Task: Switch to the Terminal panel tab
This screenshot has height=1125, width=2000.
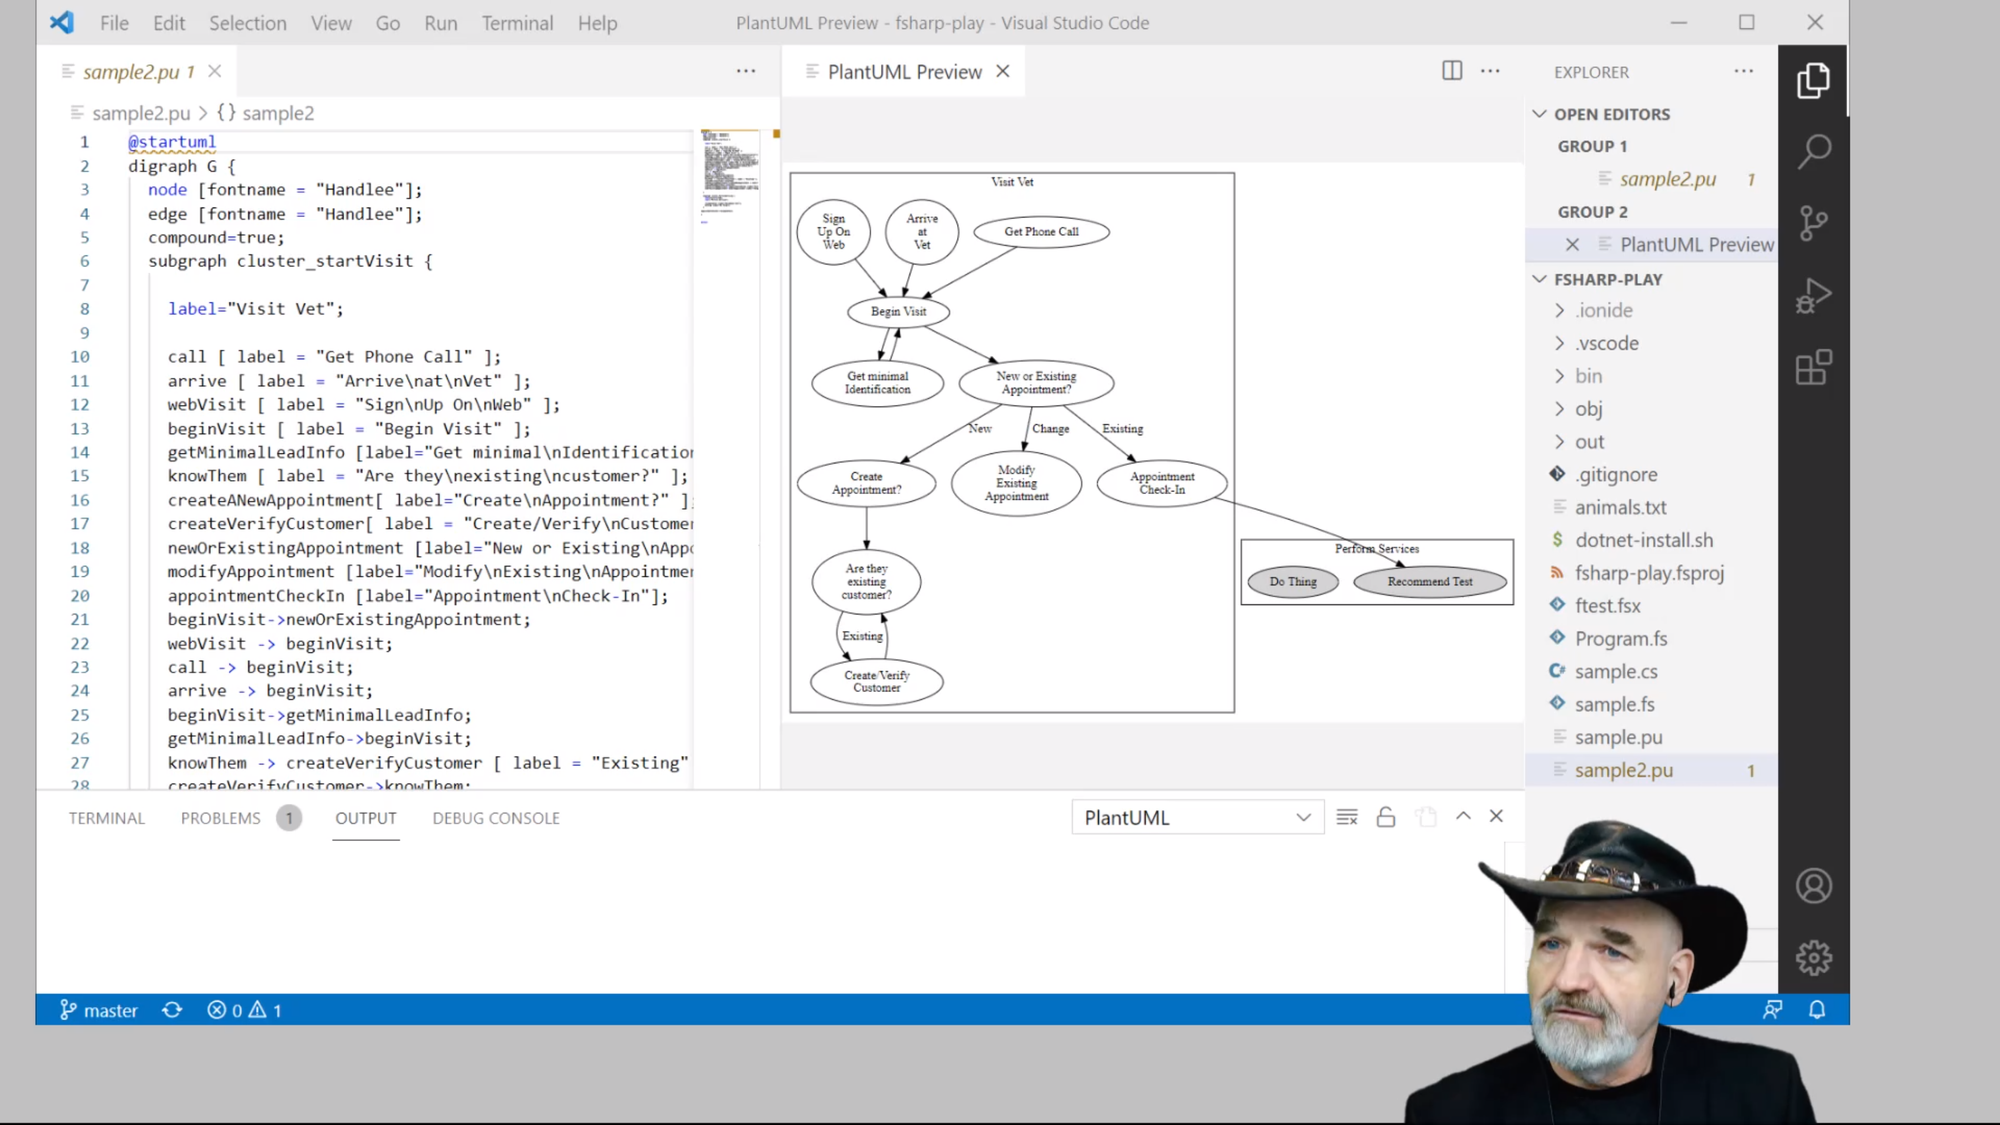Action: [107, 818]
